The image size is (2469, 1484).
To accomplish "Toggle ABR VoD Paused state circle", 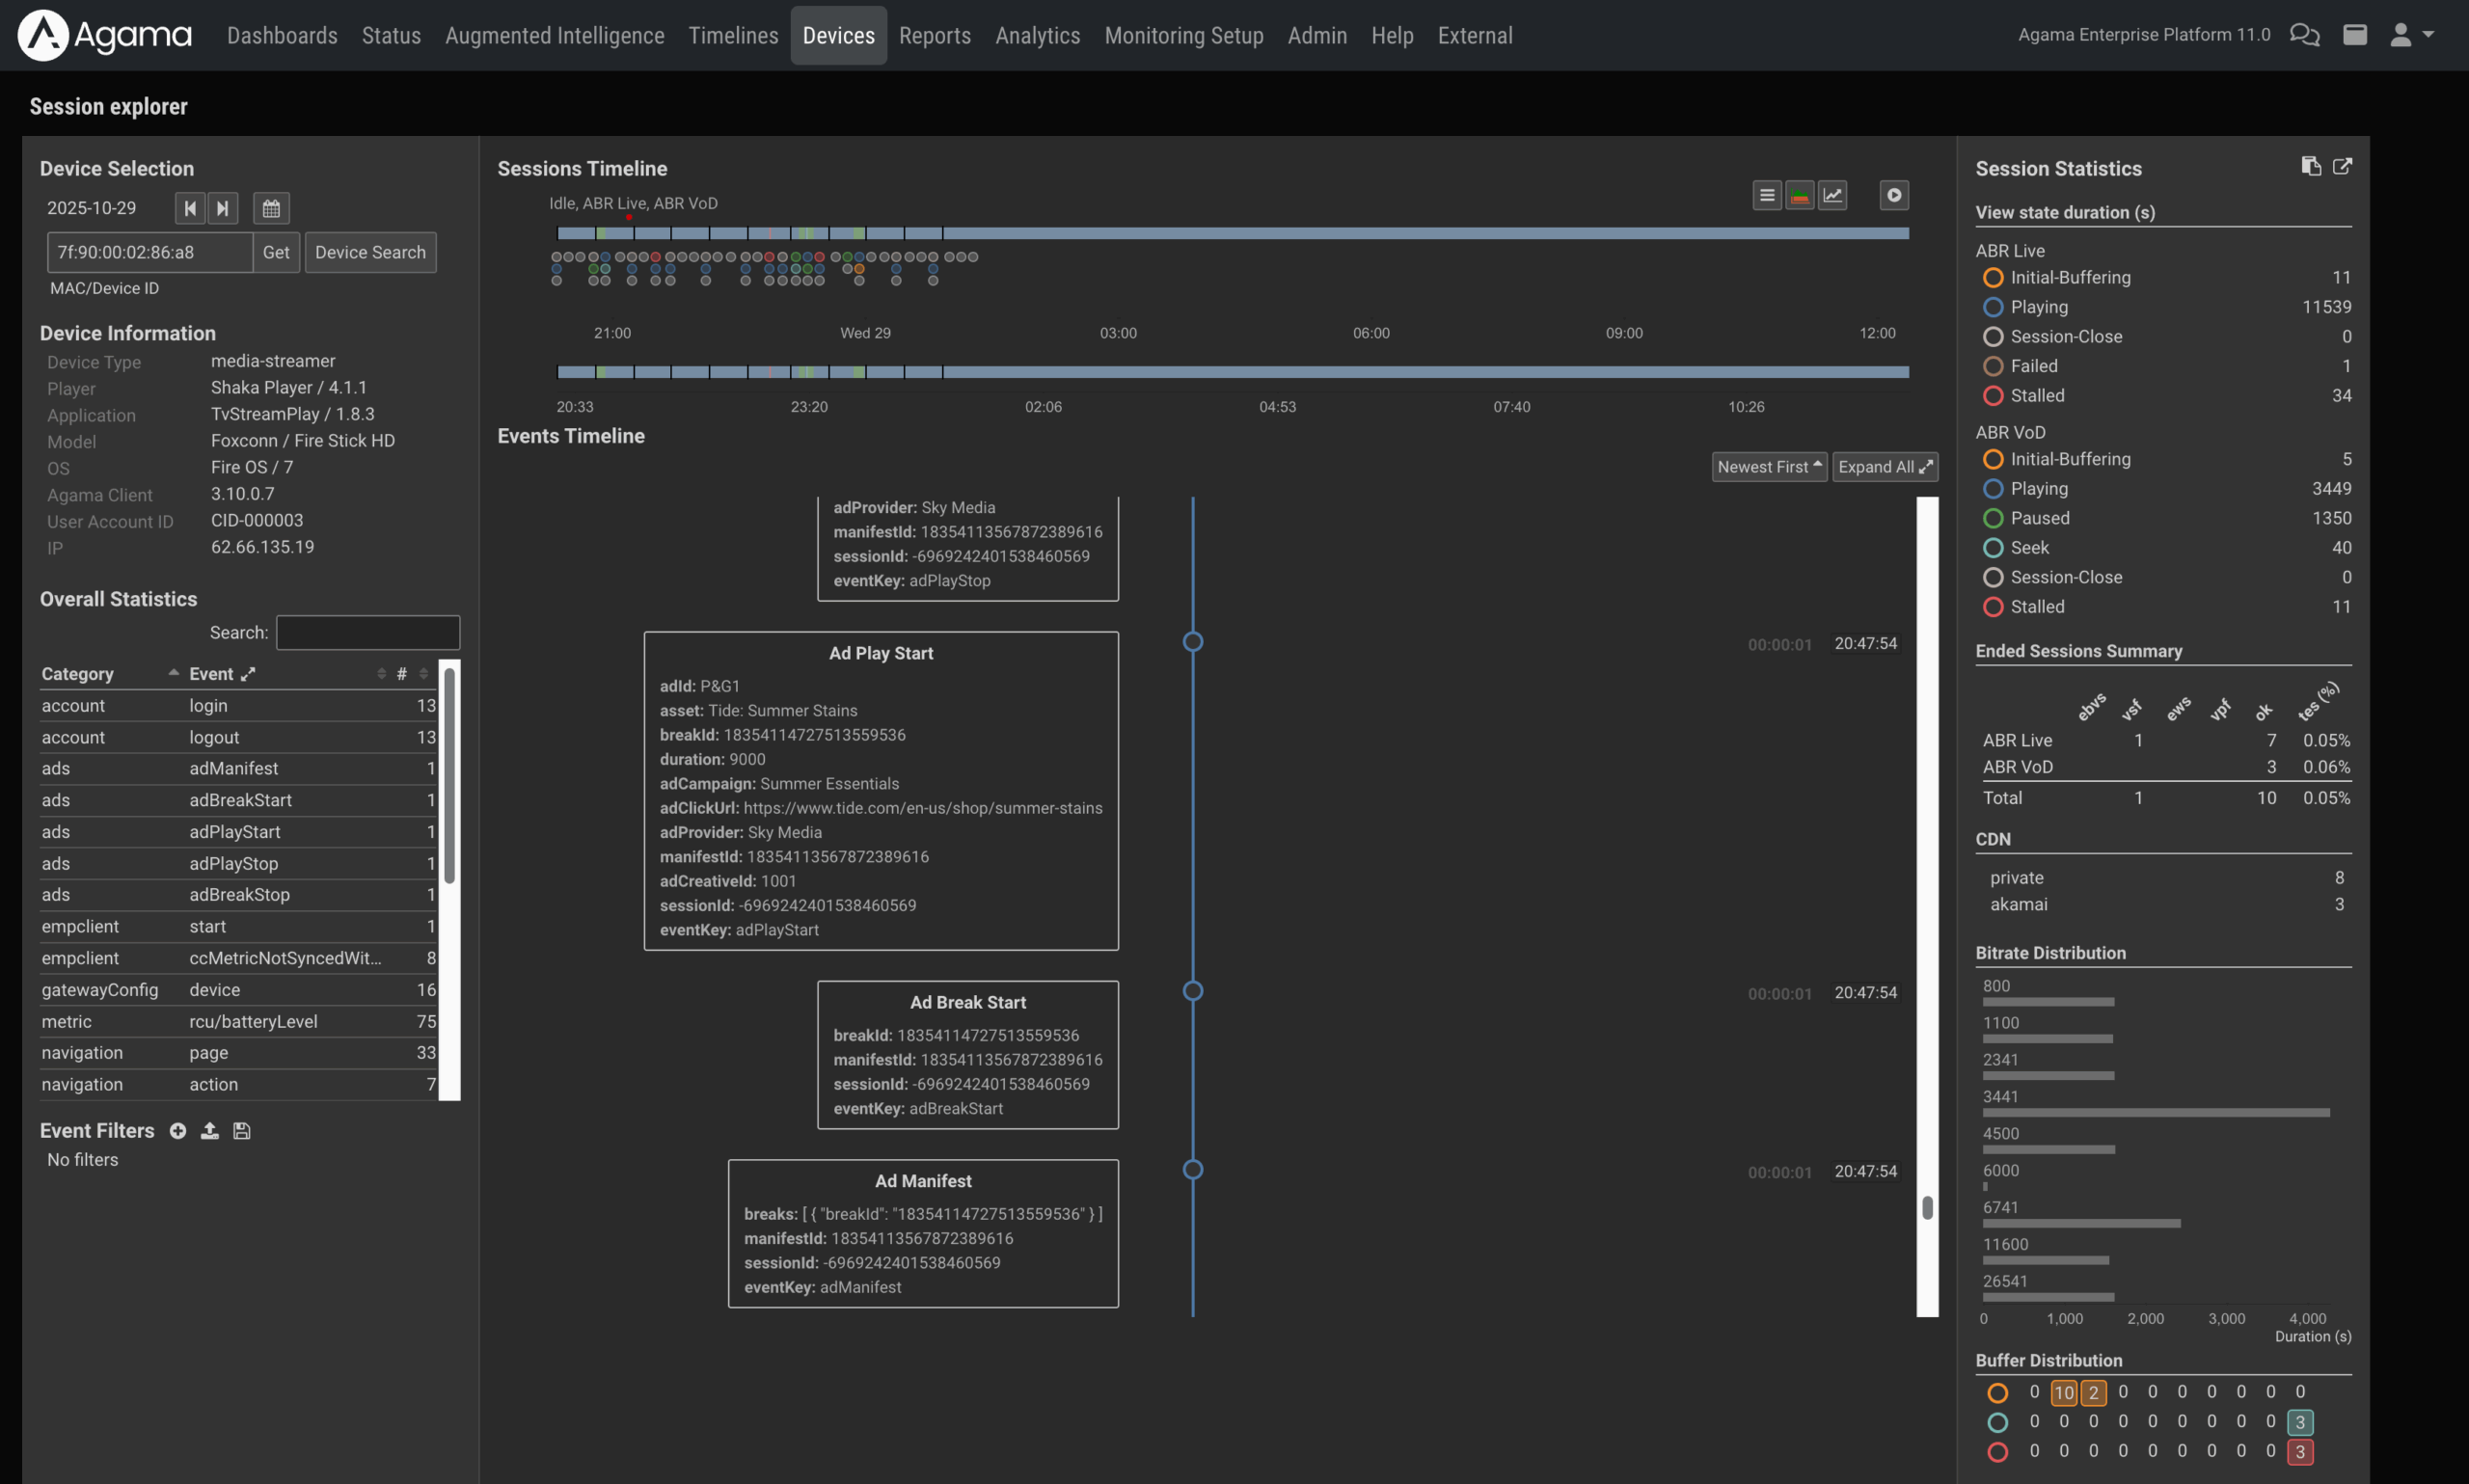I will 1992,518.
